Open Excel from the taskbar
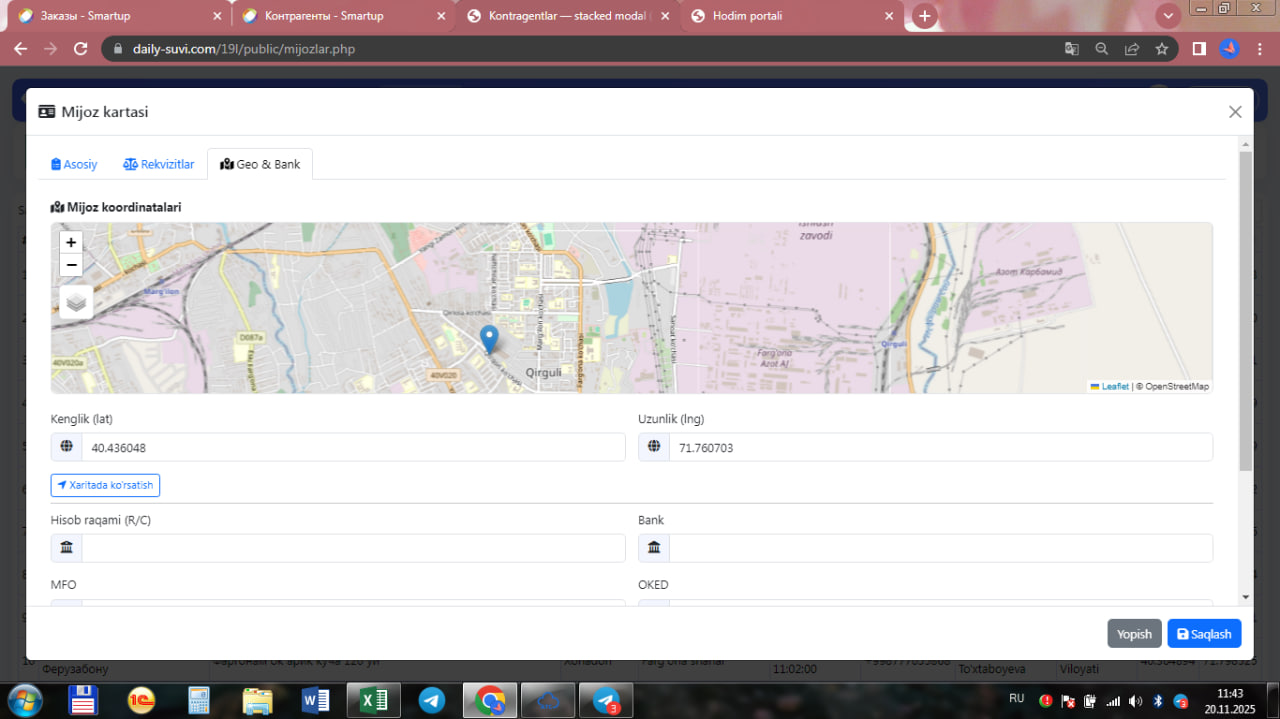The height and width of the screenshot is (719, 1280). point(373,700)
